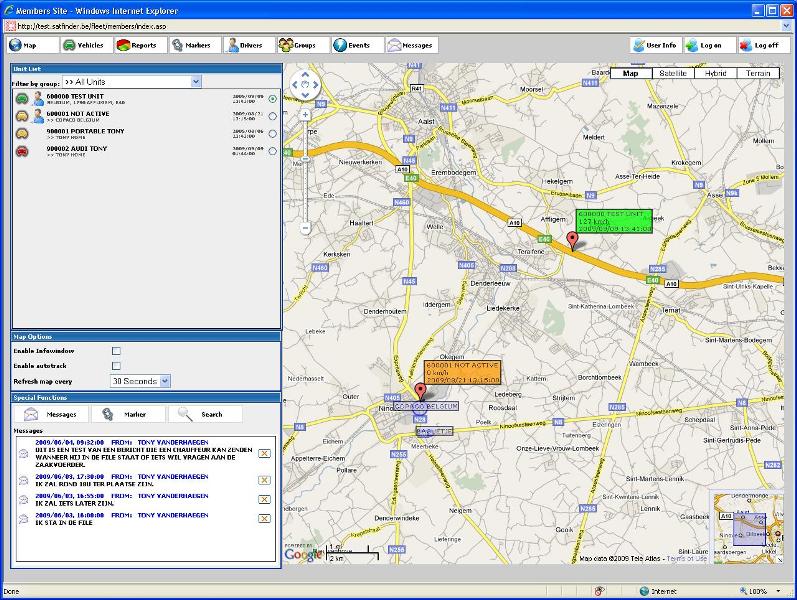The width and height of the screenshot is (797, 600).
Task: Click the Marker button in Special Functions
Action: point(127,414)
